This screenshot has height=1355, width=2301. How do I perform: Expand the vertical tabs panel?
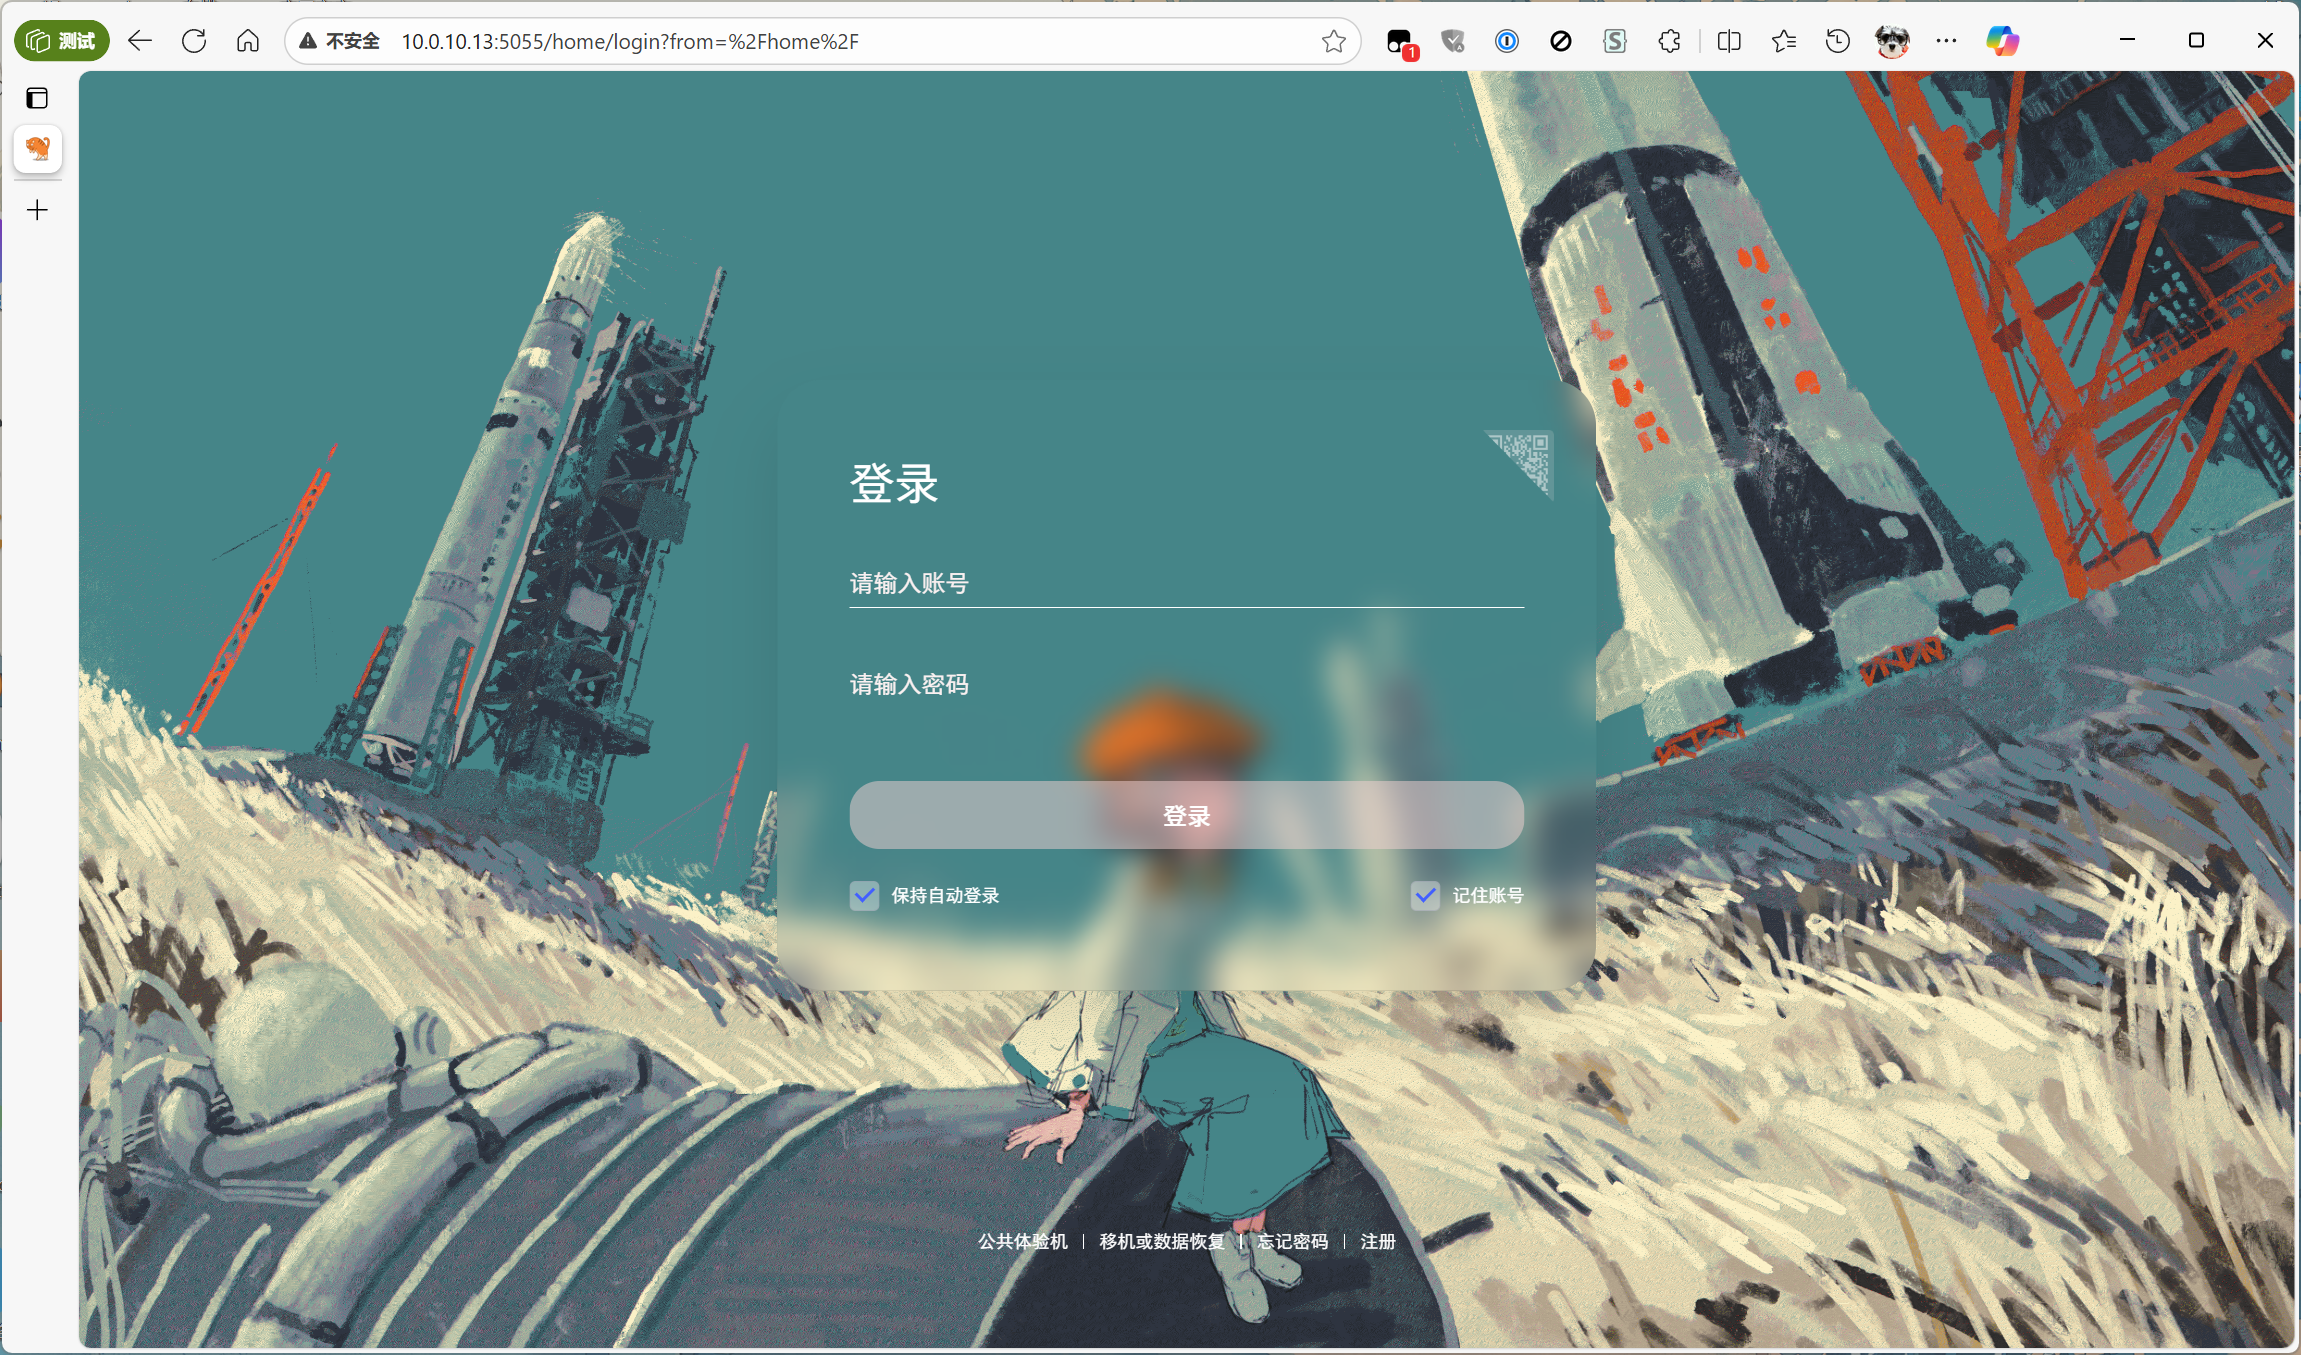coord(38,97)
